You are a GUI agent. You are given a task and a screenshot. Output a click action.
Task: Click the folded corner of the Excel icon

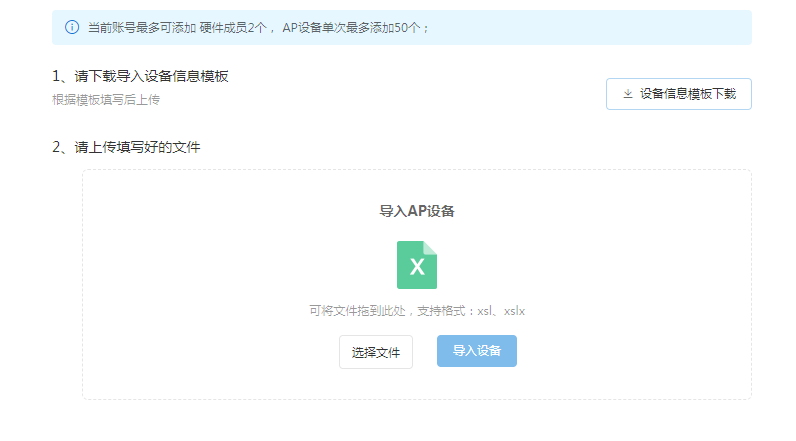coord(431,247)
